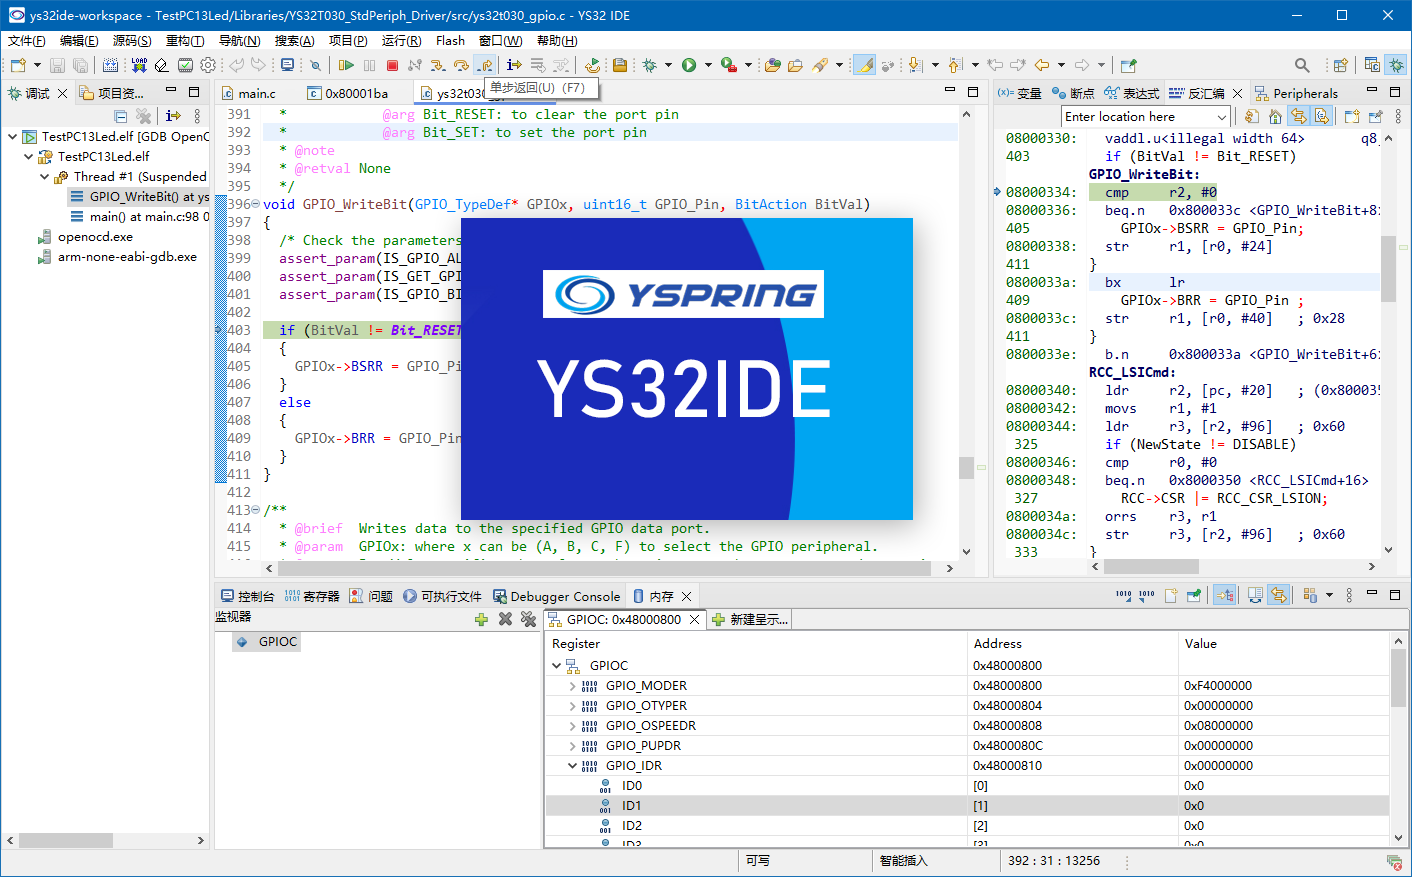The height and width of the screenshot is (877, 1412).
Task: Click the Verify program toolbar icon
Action: (x=185, y=65)
